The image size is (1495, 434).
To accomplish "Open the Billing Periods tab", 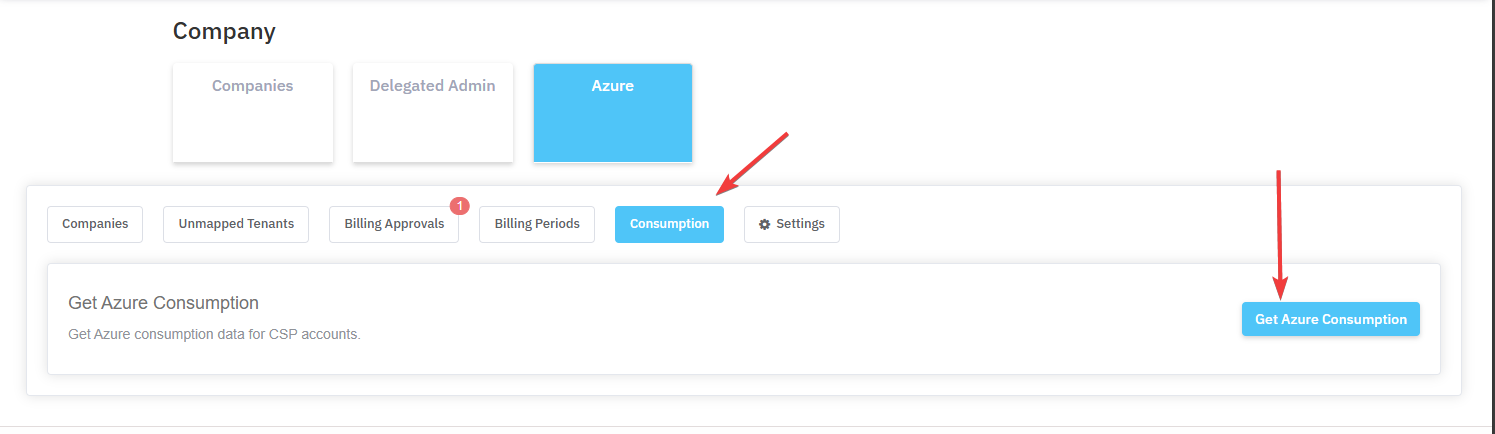I will pos(537,224).
